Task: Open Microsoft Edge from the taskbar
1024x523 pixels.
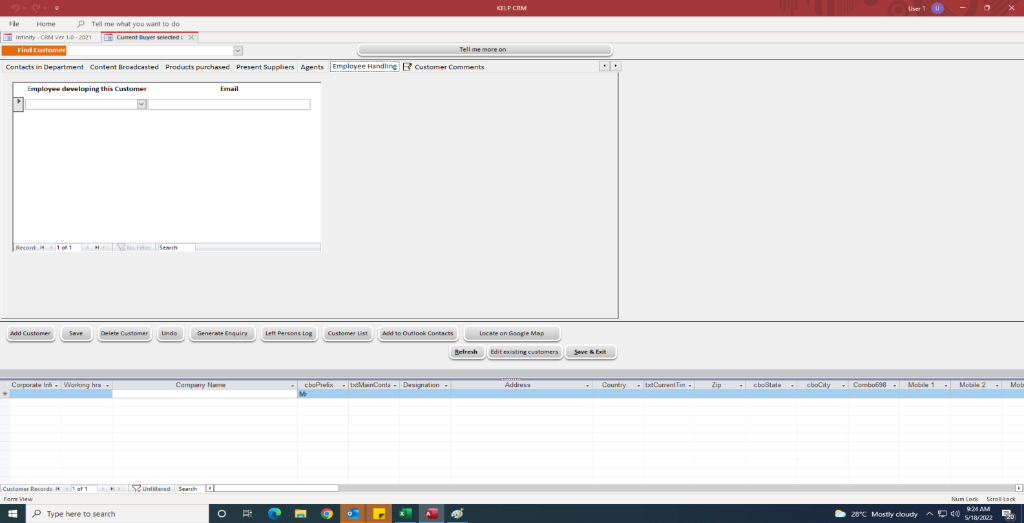Action: 274,514
